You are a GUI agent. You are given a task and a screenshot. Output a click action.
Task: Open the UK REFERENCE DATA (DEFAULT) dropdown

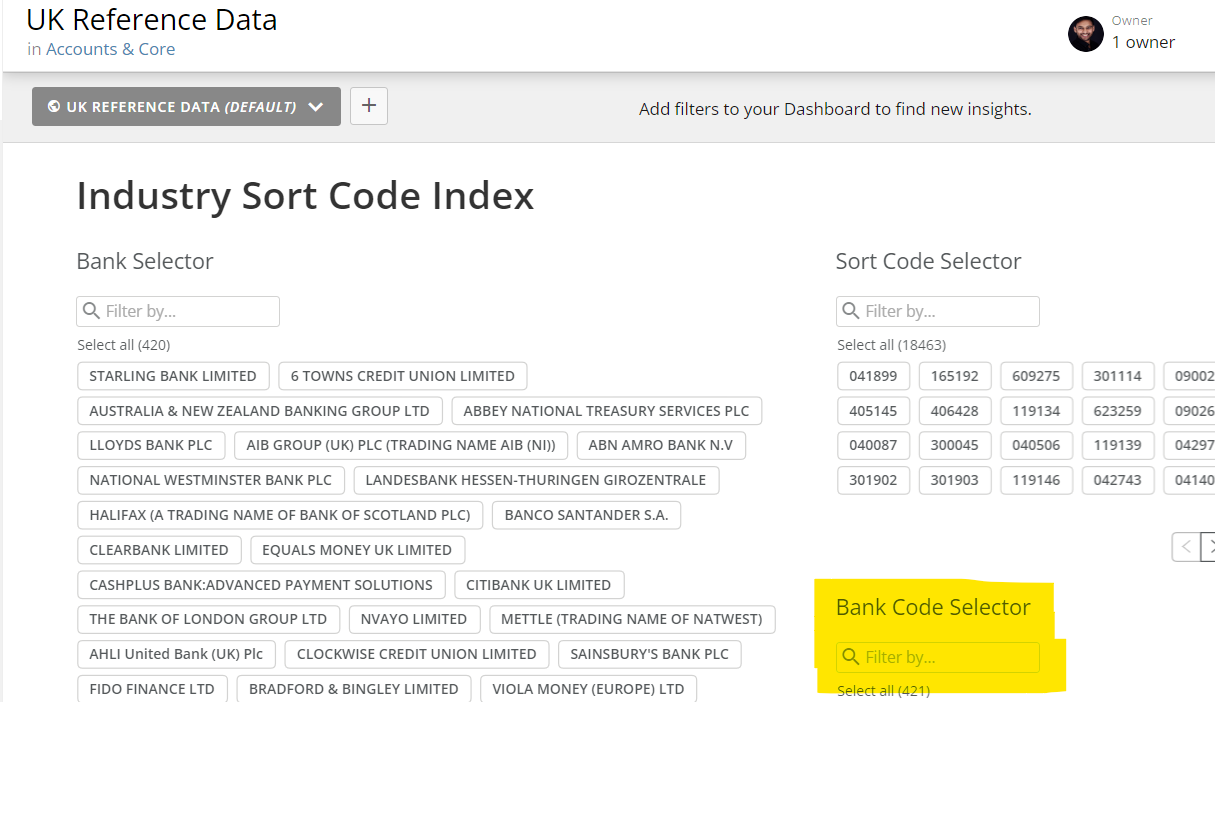(x=186, y=107)
